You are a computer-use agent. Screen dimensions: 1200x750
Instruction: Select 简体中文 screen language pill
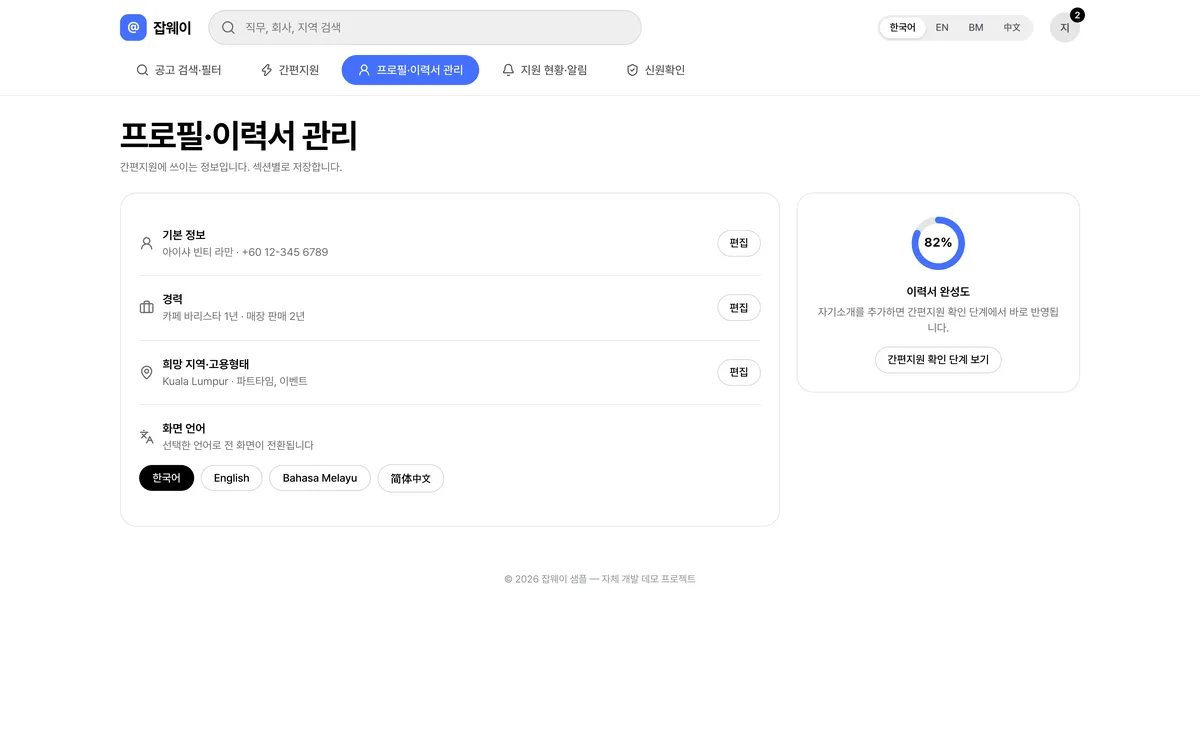click(x=411, y=478)
